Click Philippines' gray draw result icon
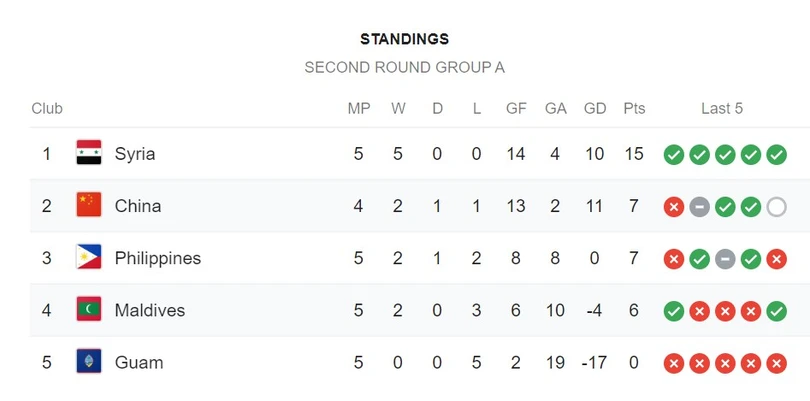The height and width of the screenshot is (401, 810). (x=725, y=259)
